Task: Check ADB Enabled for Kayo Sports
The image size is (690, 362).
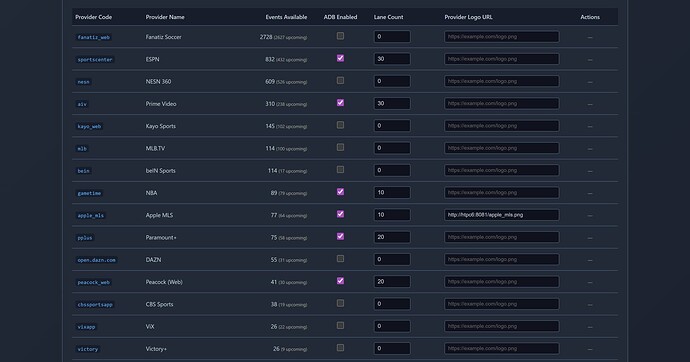Action: coord(340,125)
